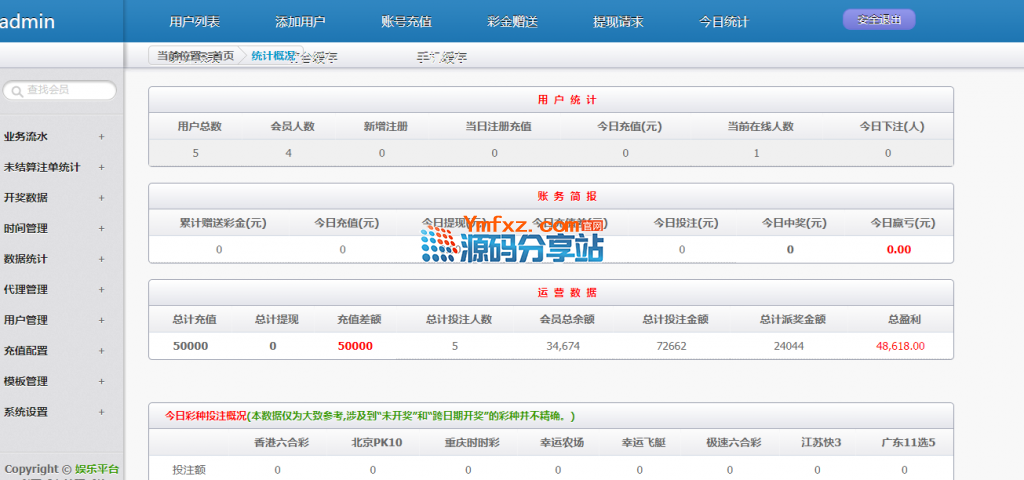Click plus icon beside 开奖数据
The width and height of the screenshot is (1024, 480).
click(x=101, y=198)
